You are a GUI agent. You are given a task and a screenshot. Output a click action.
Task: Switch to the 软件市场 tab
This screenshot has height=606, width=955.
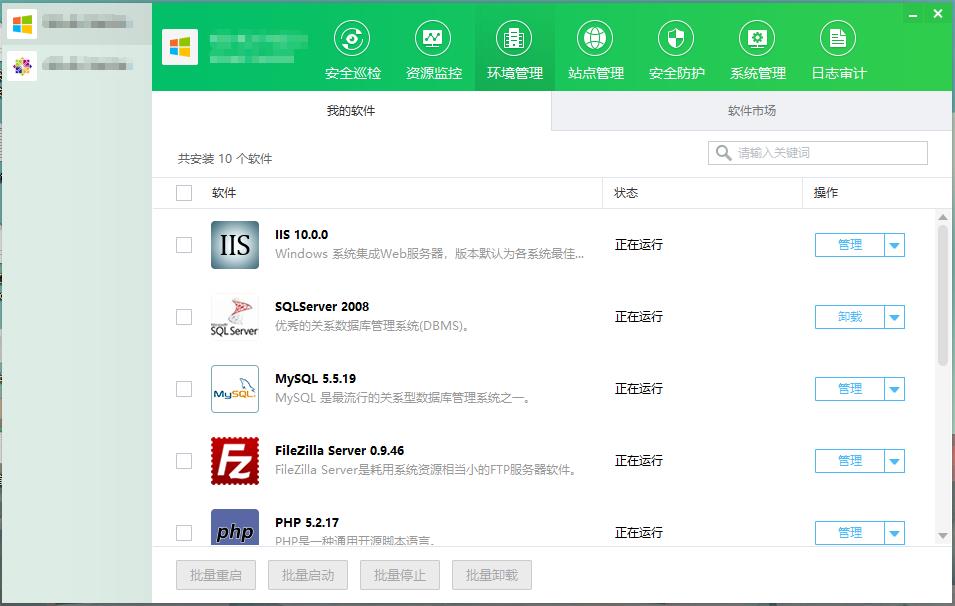[x=750, y=111]
